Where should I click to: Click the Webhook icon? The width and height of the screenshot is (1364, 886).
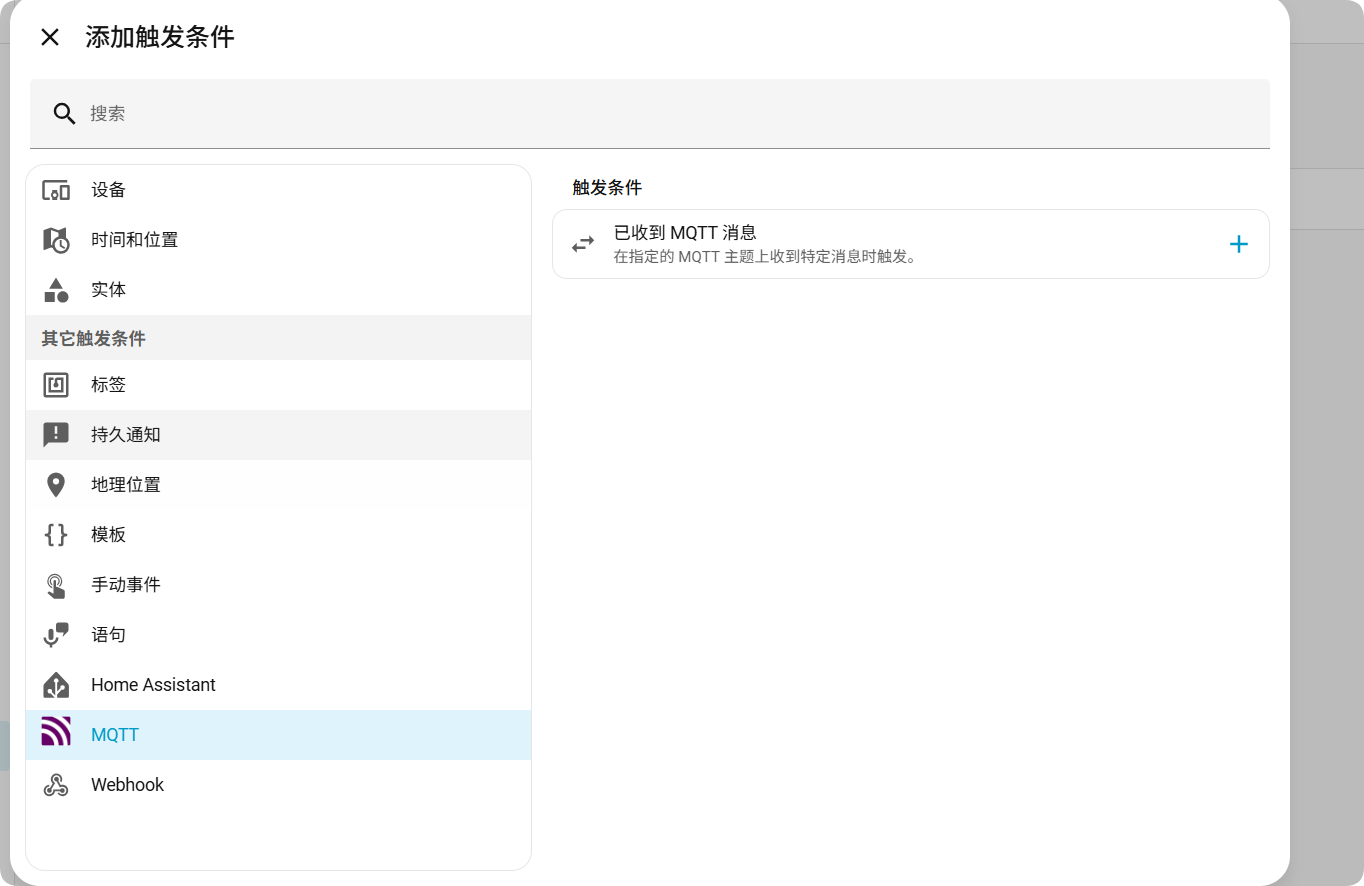point(56,785)
